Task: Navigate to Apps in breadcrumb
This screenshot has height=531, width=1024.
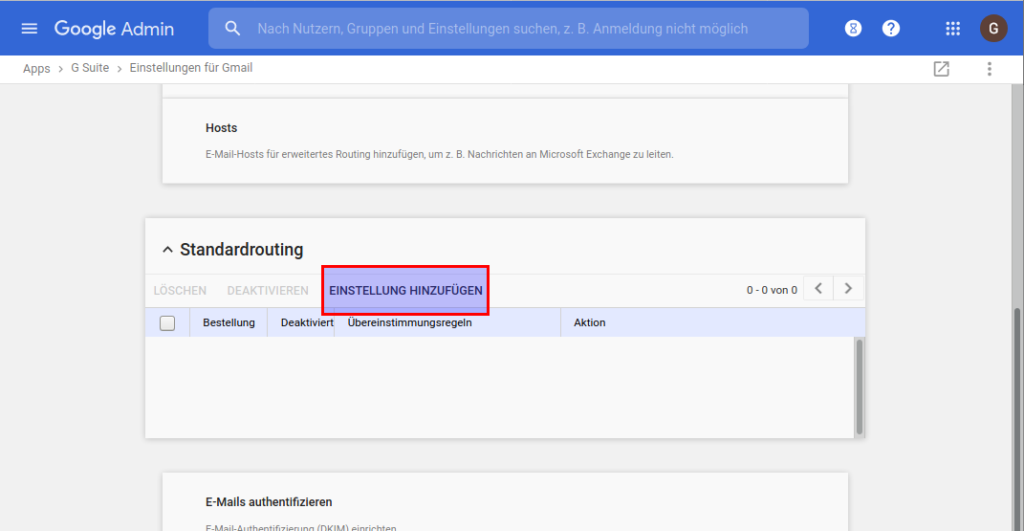Action: coord(37,69)
